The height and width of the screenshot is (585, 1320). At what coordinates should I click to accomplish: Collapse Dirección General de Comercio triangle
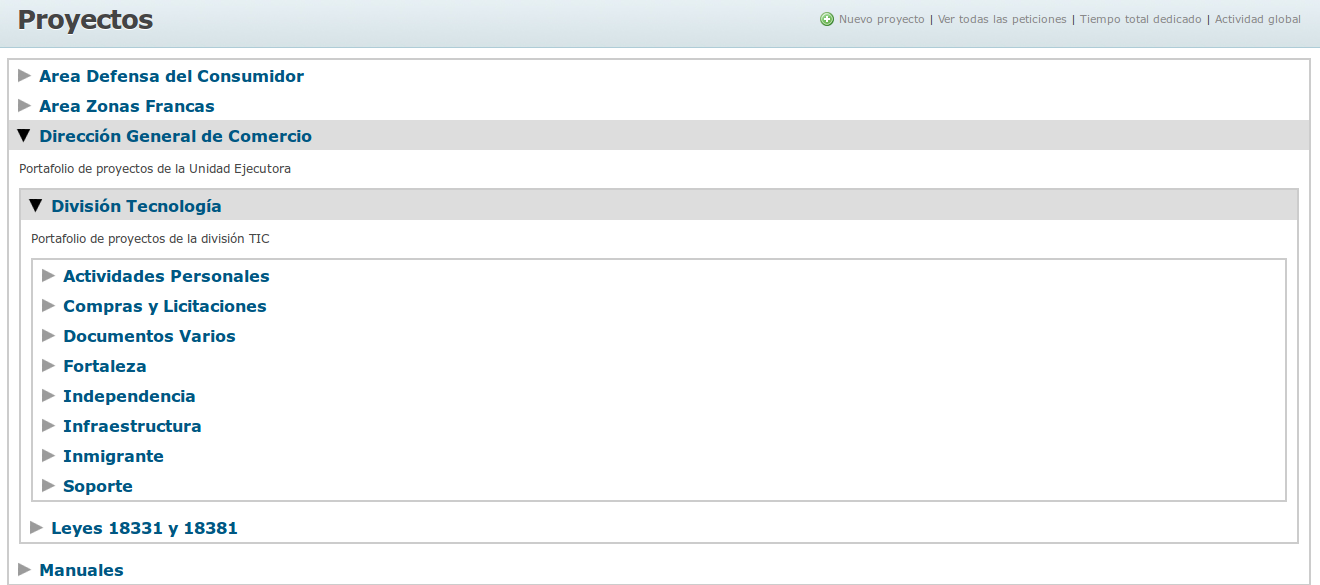pos(25,136)
